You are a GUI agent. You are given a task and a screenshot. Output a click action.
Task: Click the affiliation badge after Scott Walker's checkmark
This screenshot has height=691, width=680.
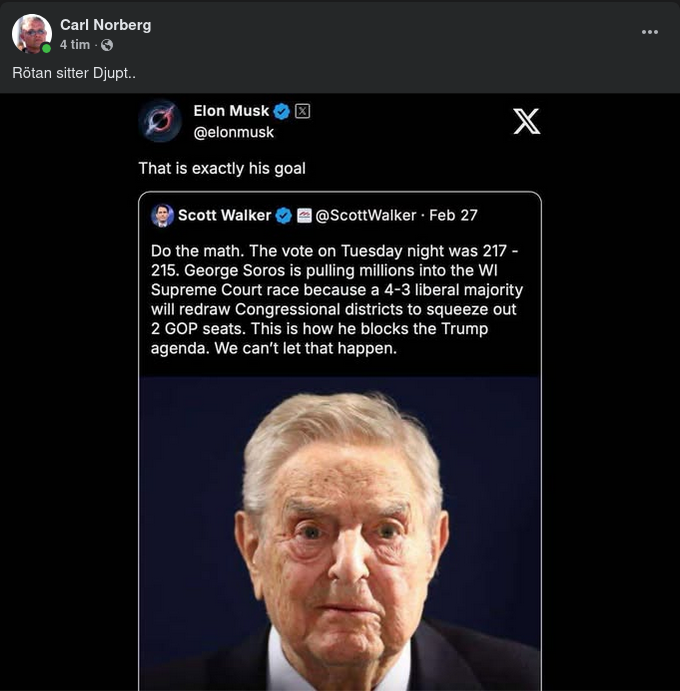click(x=305, y=215)
